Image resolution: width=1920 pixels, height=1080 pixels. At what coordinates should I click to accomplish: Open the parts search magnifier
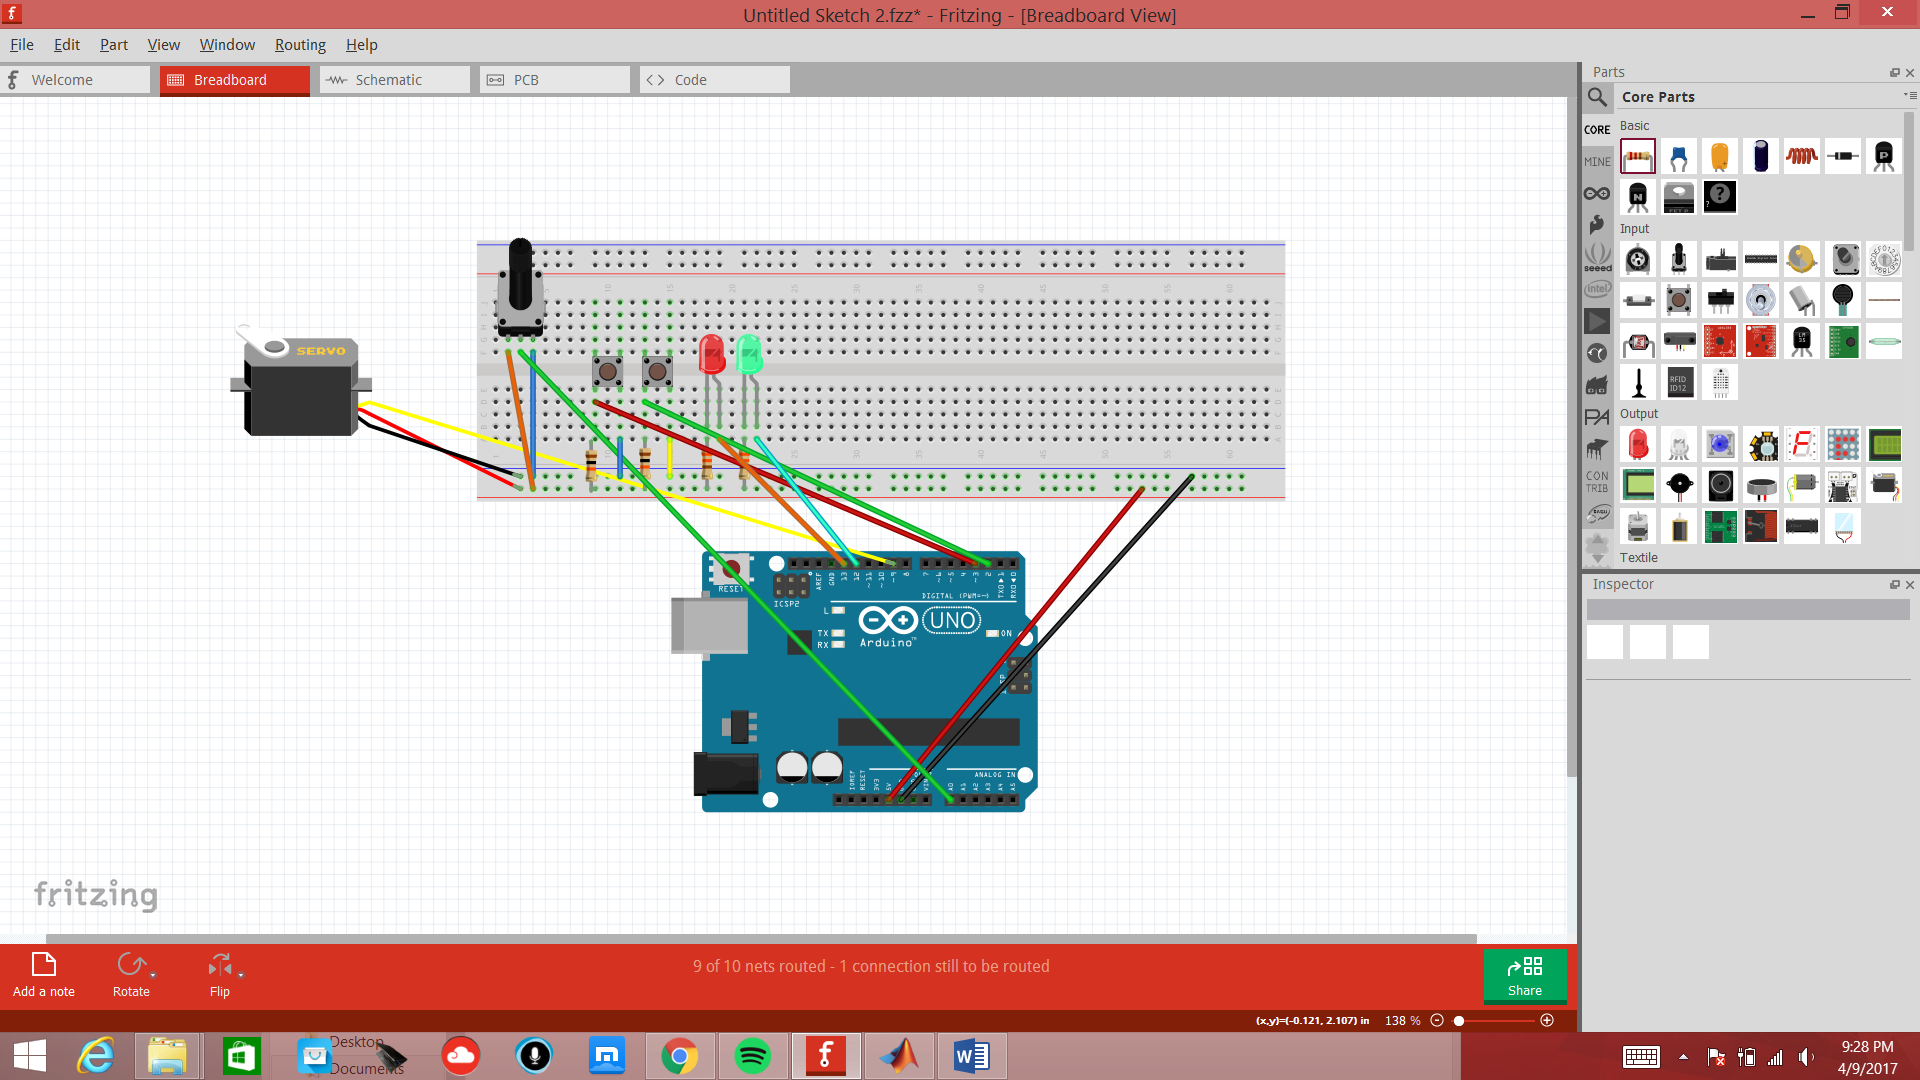tap(1597, 97)
